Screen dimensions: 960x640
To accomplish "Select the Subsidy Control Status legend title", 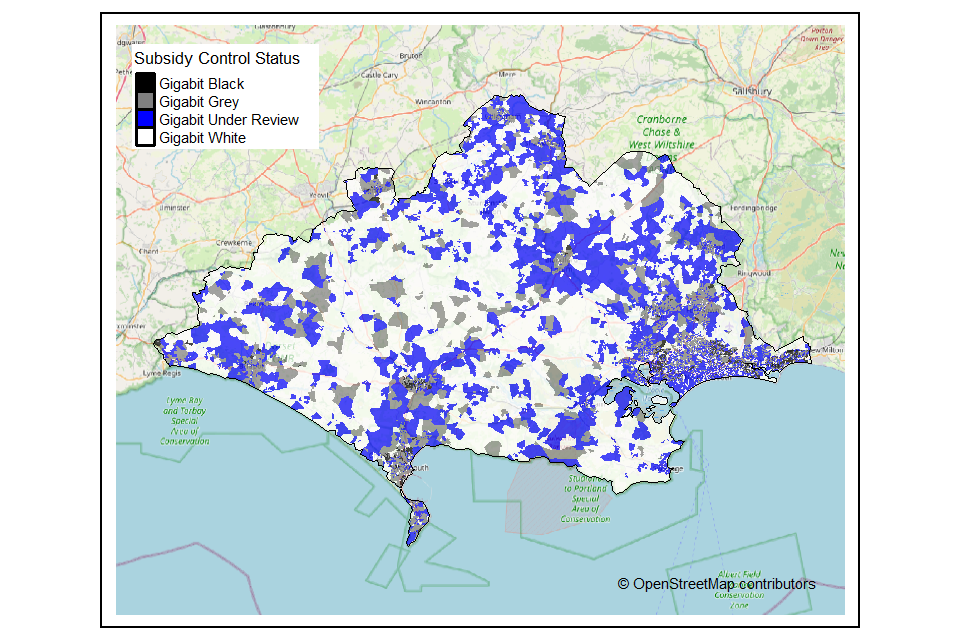I will (x=216, y=59).
